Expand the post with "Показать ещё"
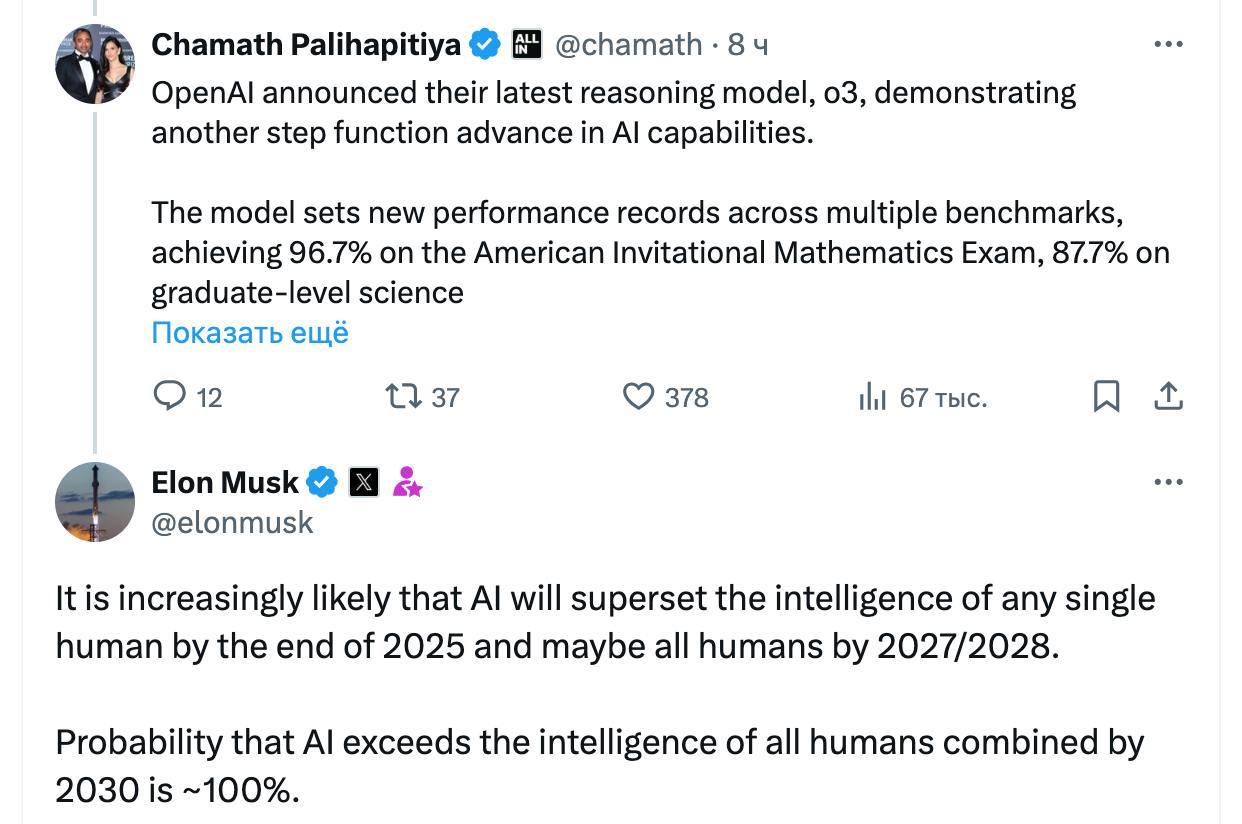1242x824 pixels. click(250, 332)
